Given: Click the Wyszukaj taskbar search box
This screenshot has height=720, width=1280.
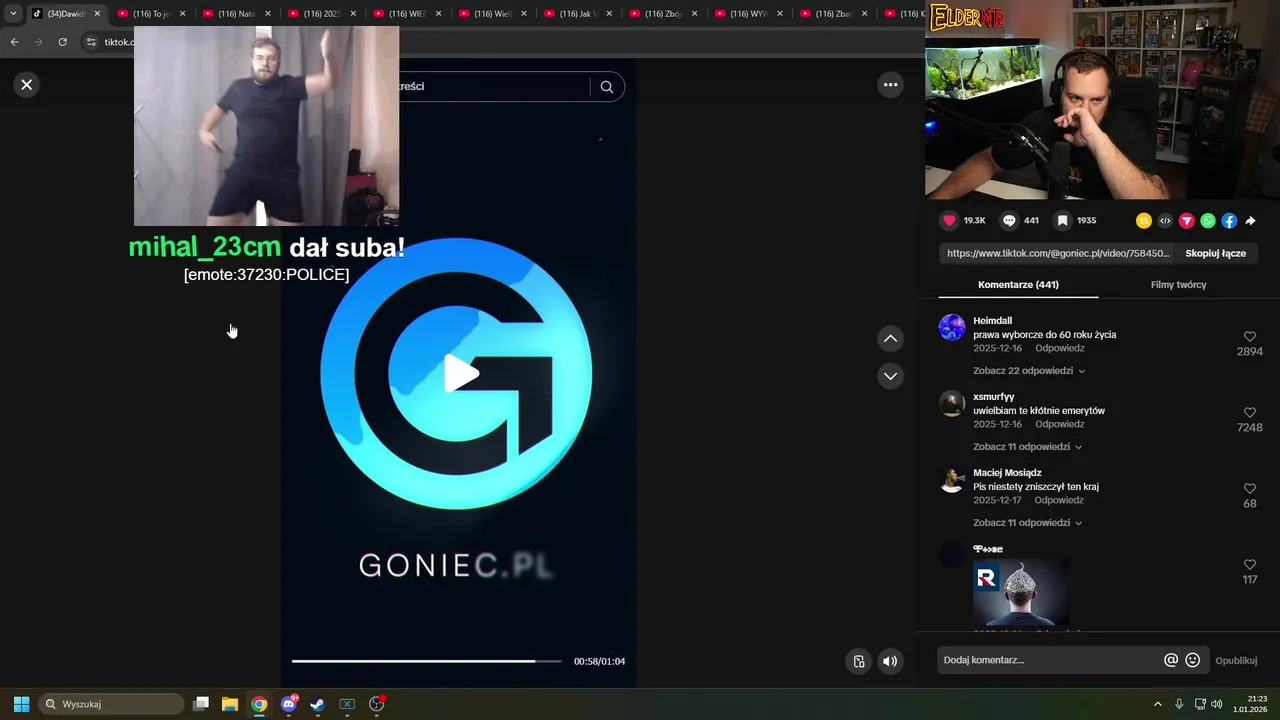Looking at the screenshot, I should (111, 704).
